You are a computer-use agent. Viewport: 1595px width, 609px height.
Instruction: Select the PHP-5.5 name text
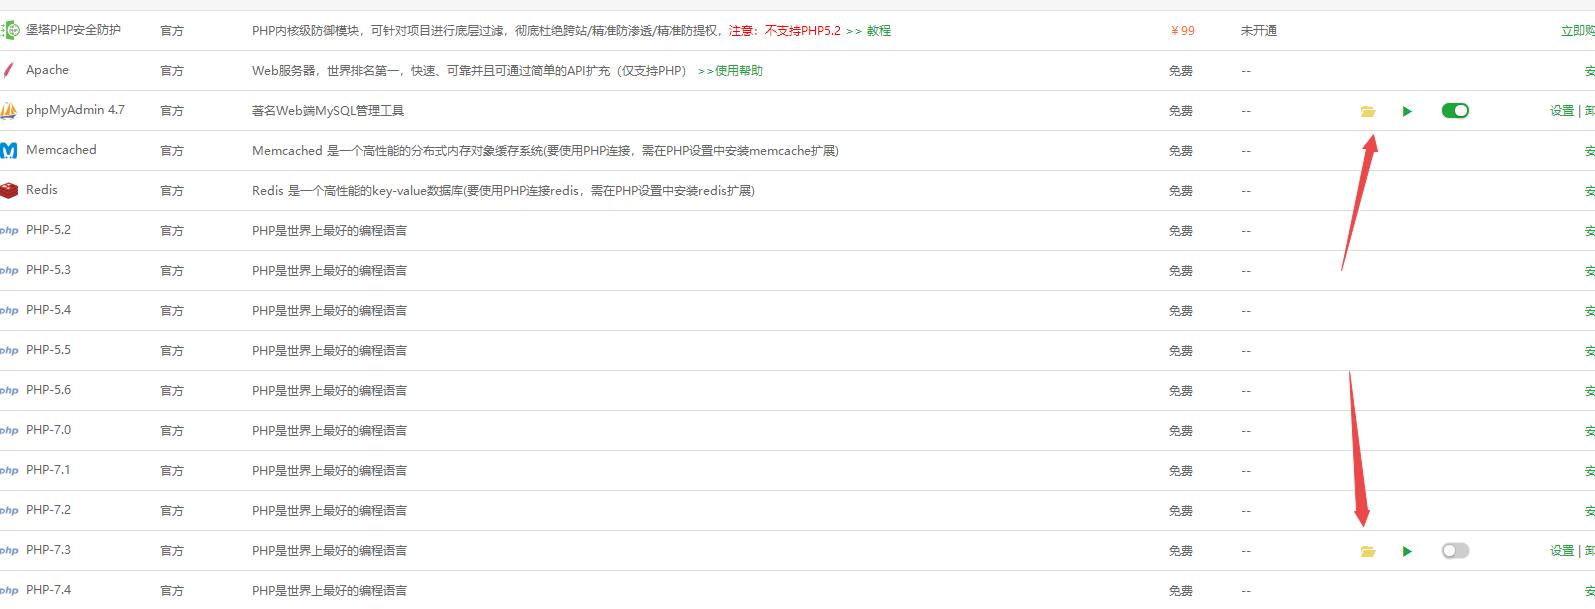pos(48,350)
